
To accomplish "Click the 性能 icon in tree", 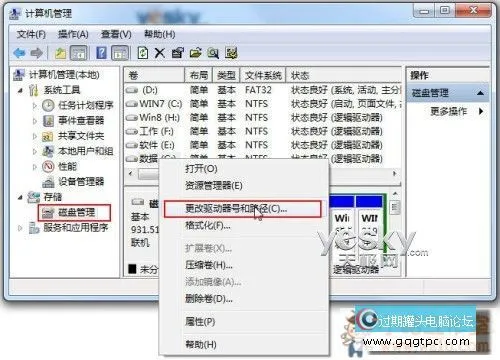I will point(48,166).
